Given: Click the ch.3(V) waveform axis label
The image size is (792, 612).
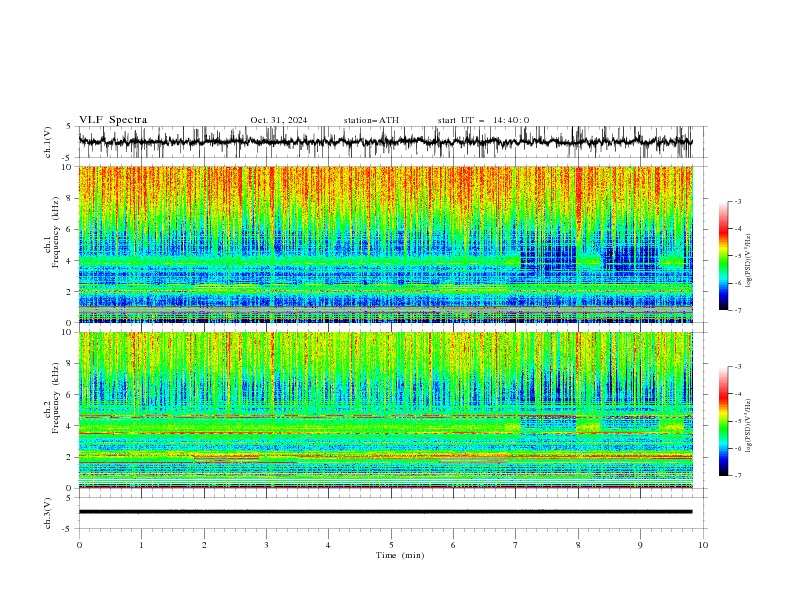Looking at the screenshot, I should (48, 513).
